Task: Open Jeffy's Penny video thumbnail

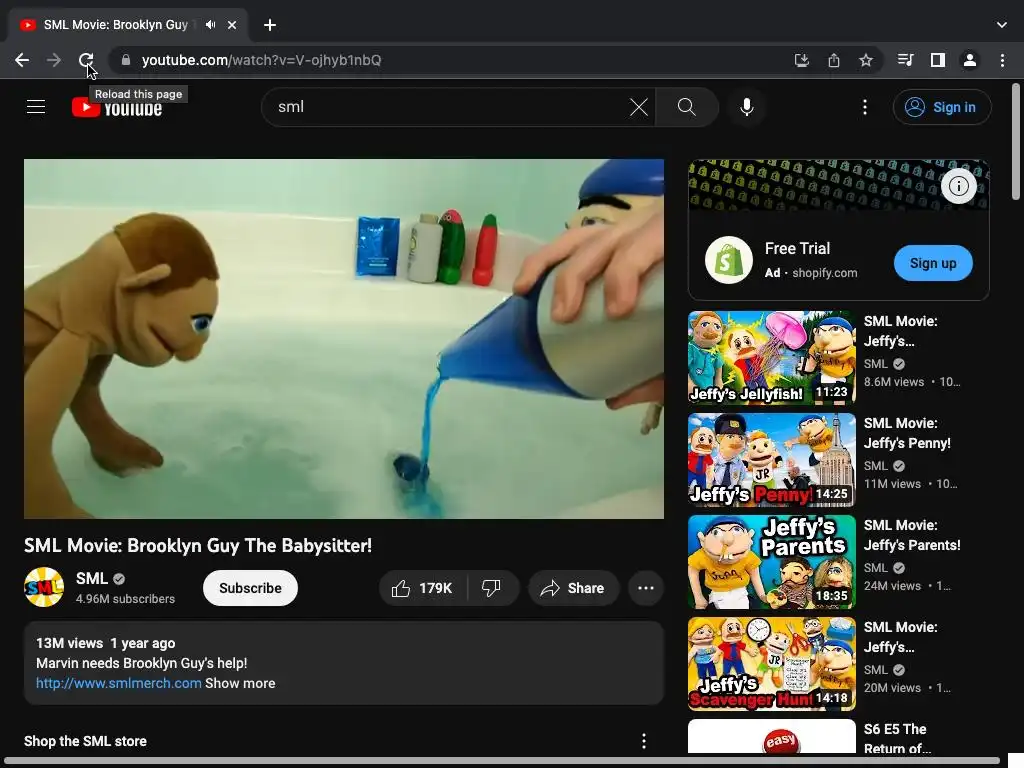Action: tap(771, 460)
